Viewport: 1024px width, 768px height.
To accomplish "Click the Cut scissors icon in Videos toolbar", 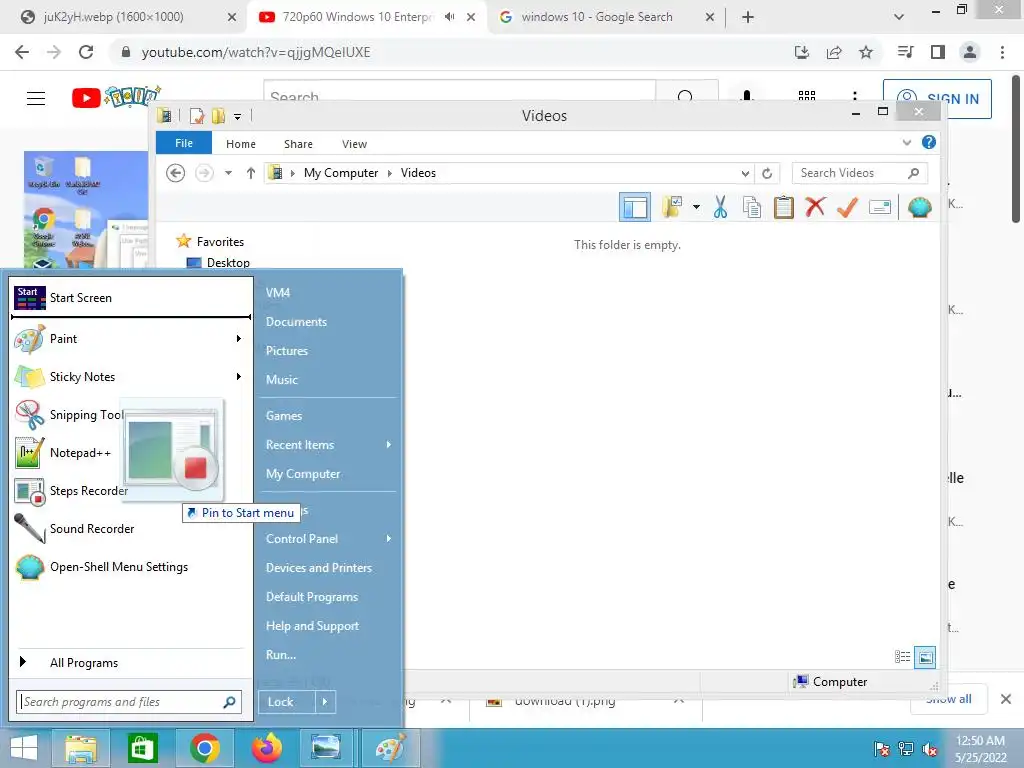I will pos(720,208).
